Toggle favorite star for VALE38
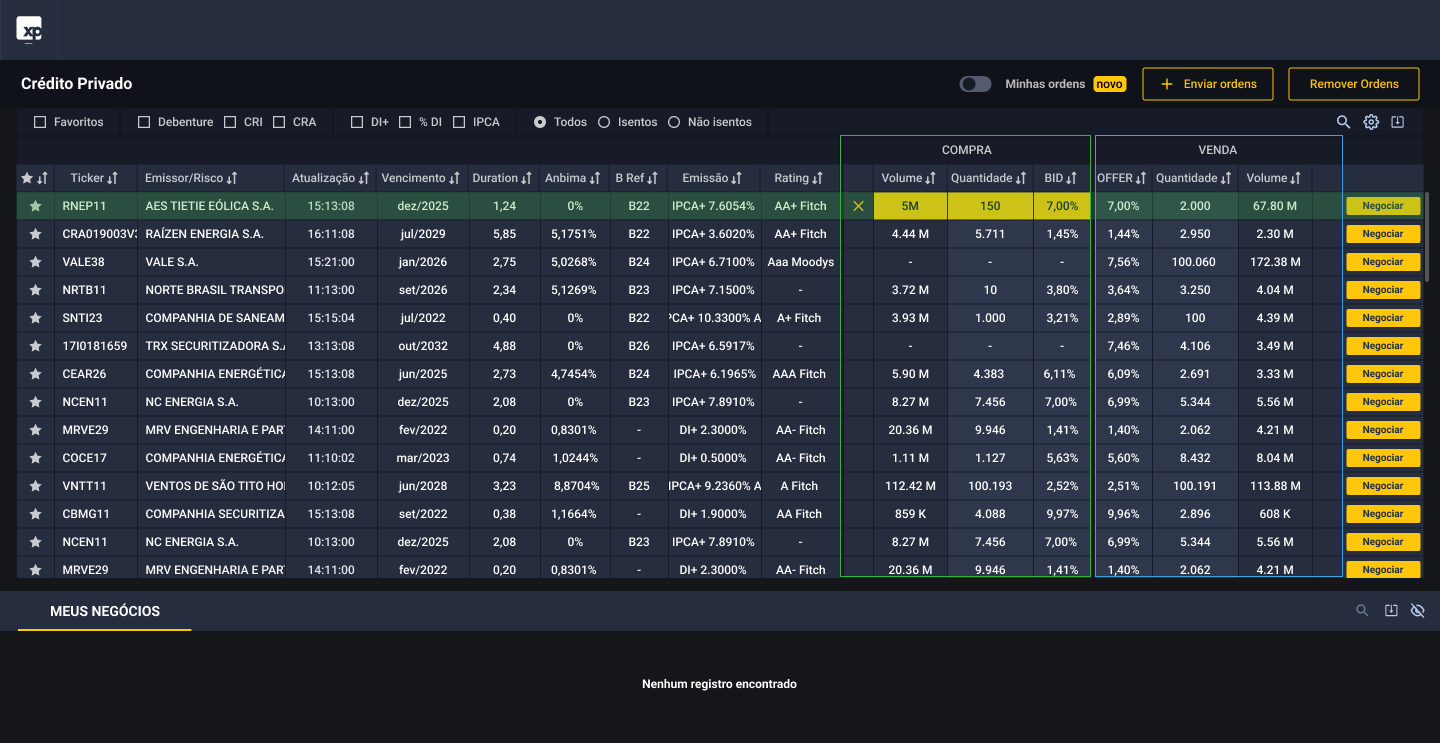Screen dimensions: 1440x743 coord(35,262)
